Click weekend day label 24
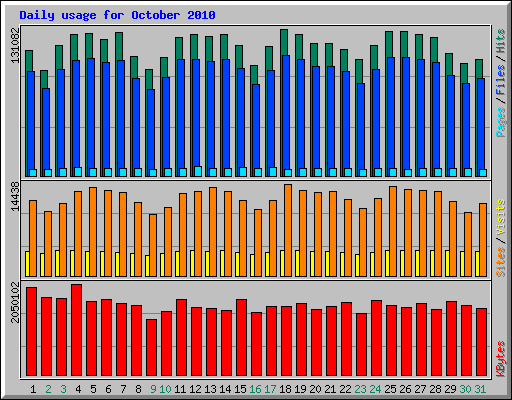 pyautogui.click(x=375, y=389)
